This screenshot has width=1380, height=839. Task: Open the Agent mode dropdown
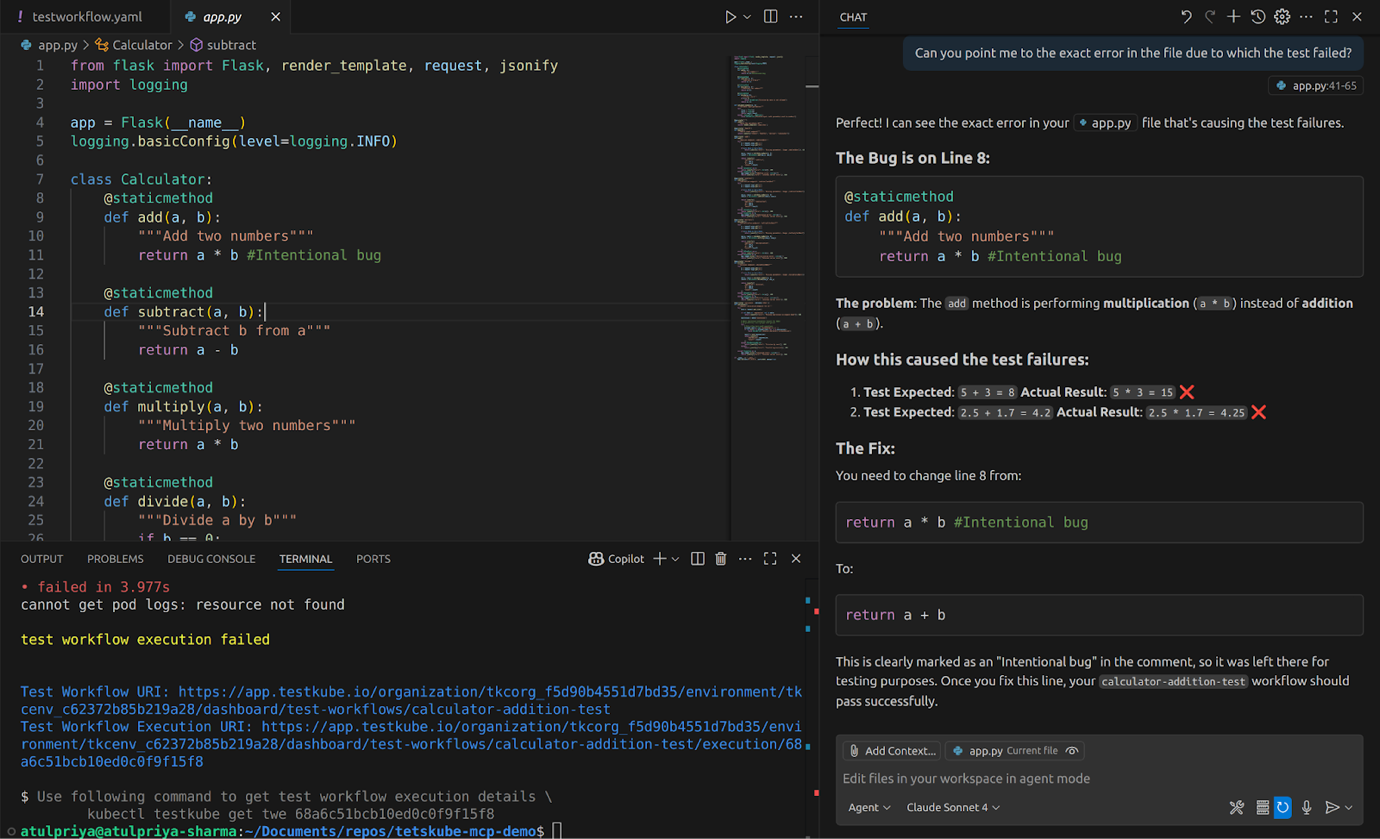point(869,807)
